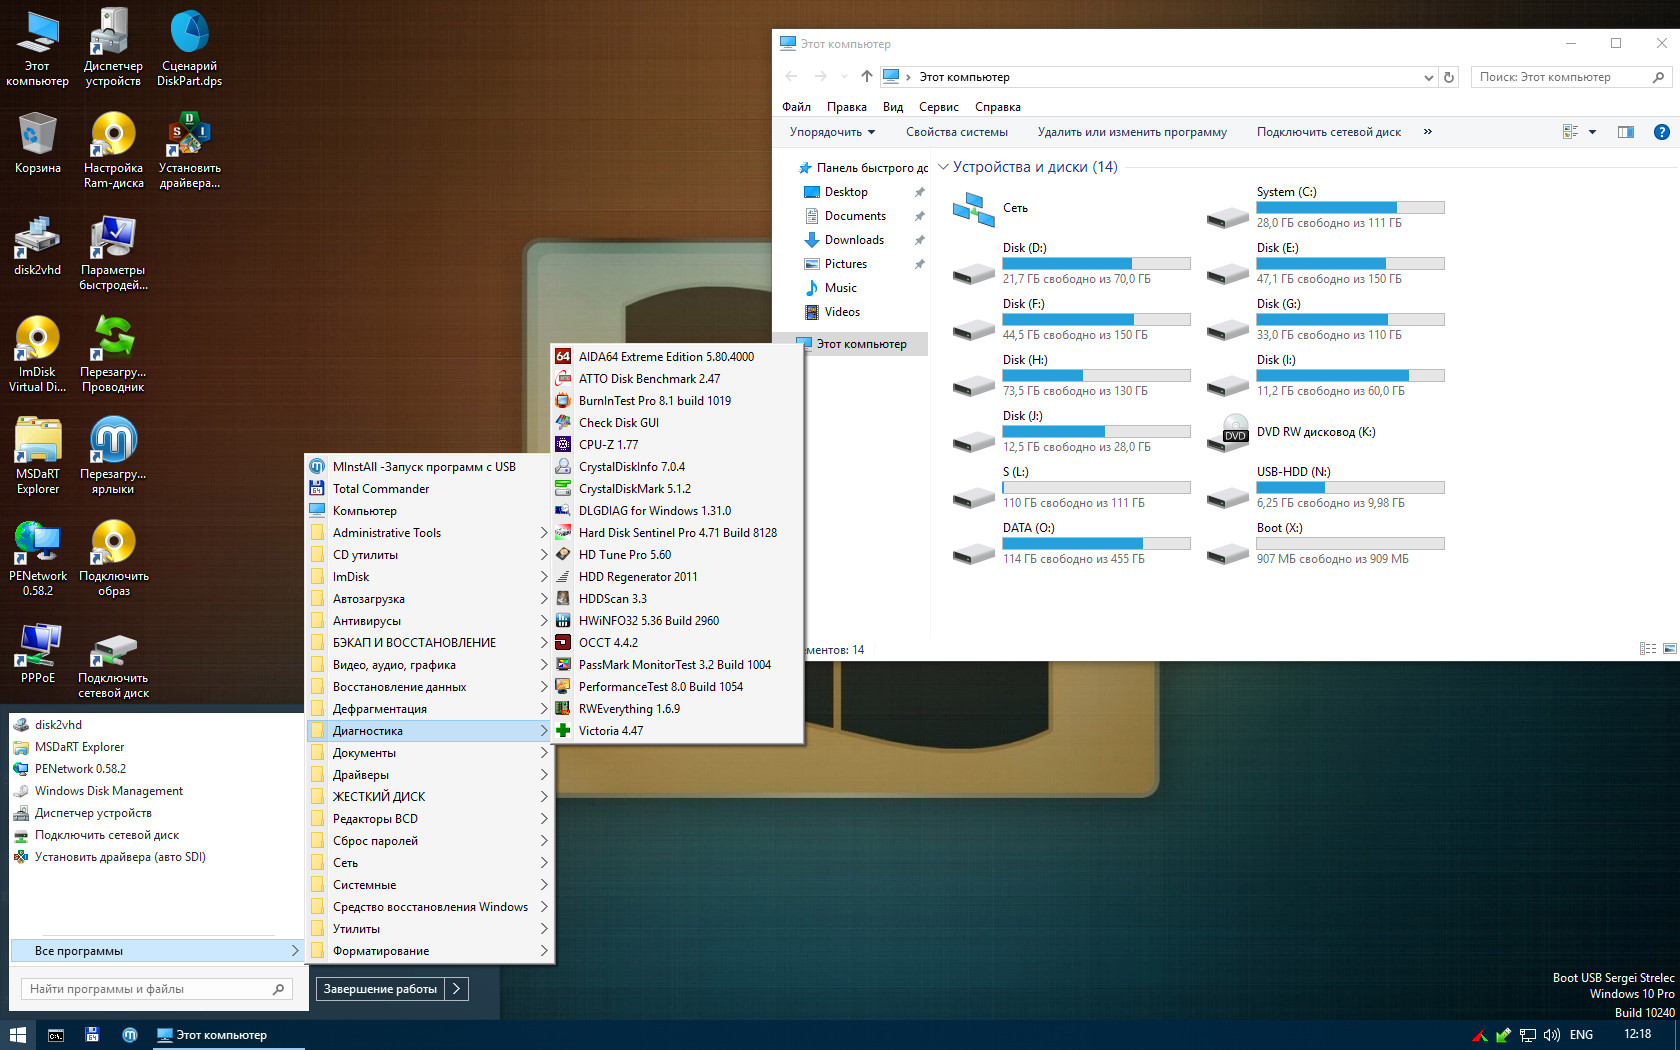
Task: Launch PerformanceTest 8.0 Build 1054
Action: (x=677, y=687)
